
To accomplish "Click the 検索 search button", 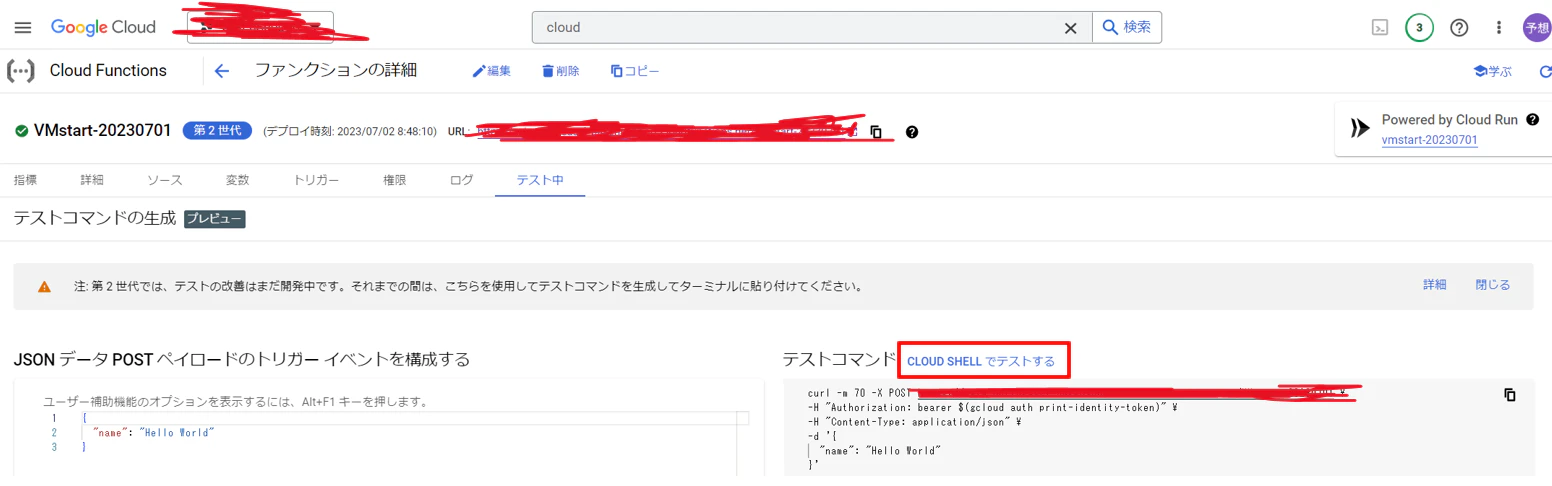I will point(1127,28).
